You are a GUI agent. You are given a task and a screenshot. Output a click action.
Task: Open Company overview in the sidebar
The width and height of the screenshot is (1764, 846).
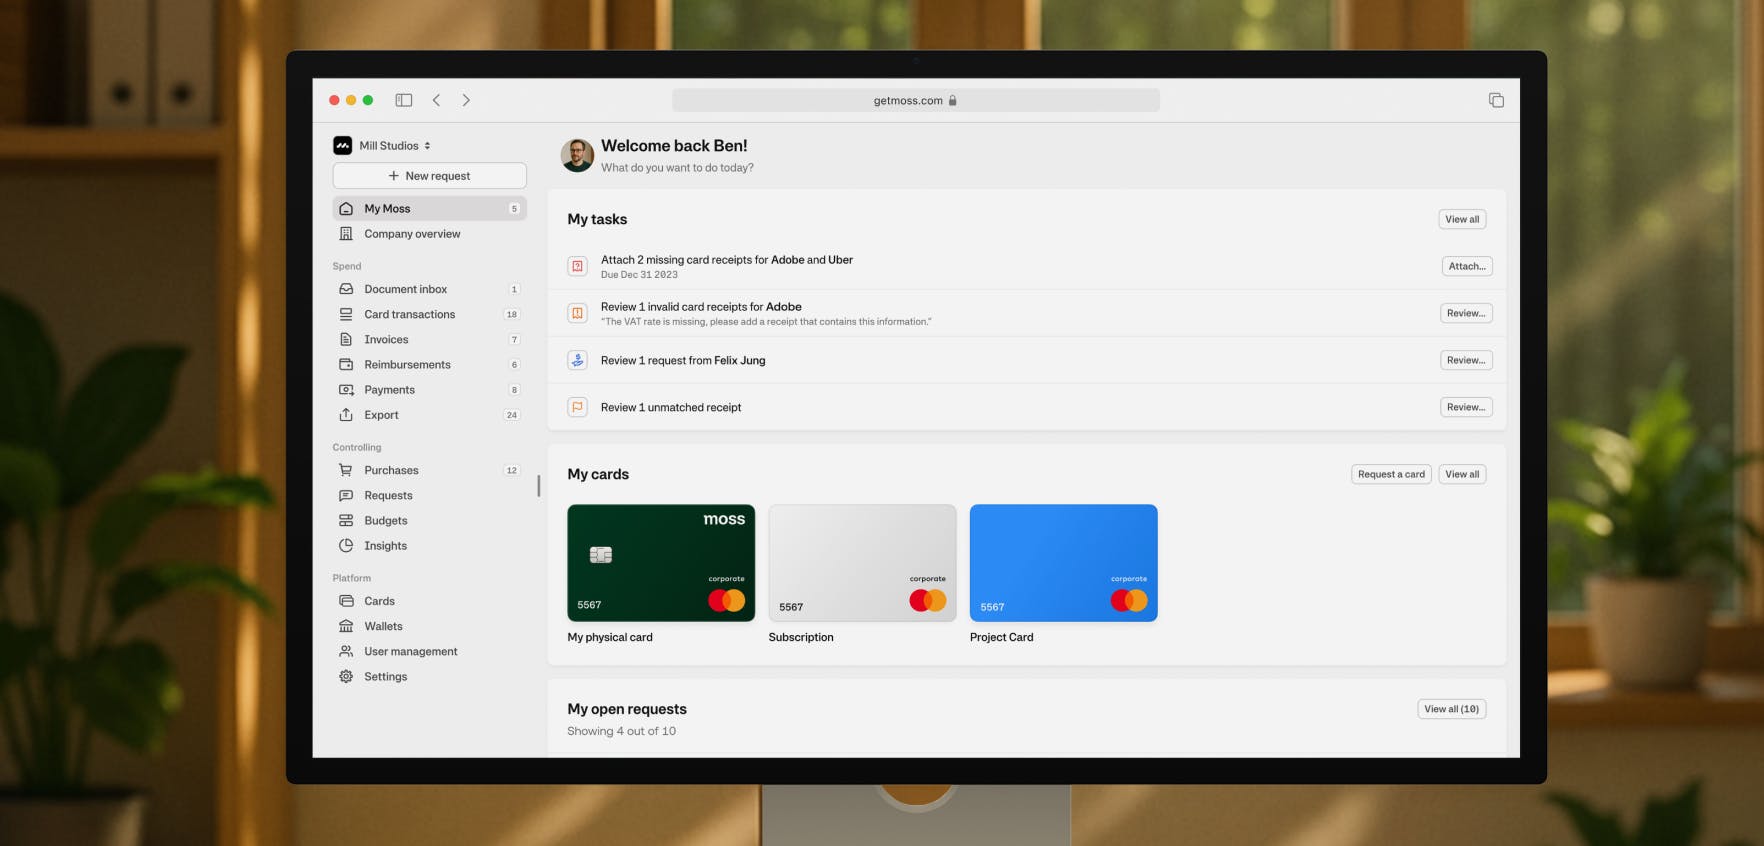412,234
